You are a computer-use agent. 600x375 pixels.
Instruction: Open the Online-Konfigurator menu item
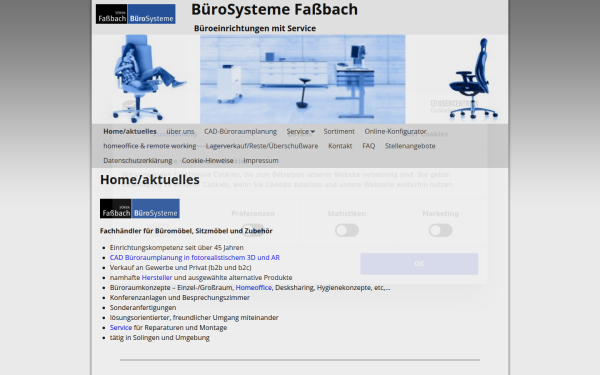tap(395, 131)
